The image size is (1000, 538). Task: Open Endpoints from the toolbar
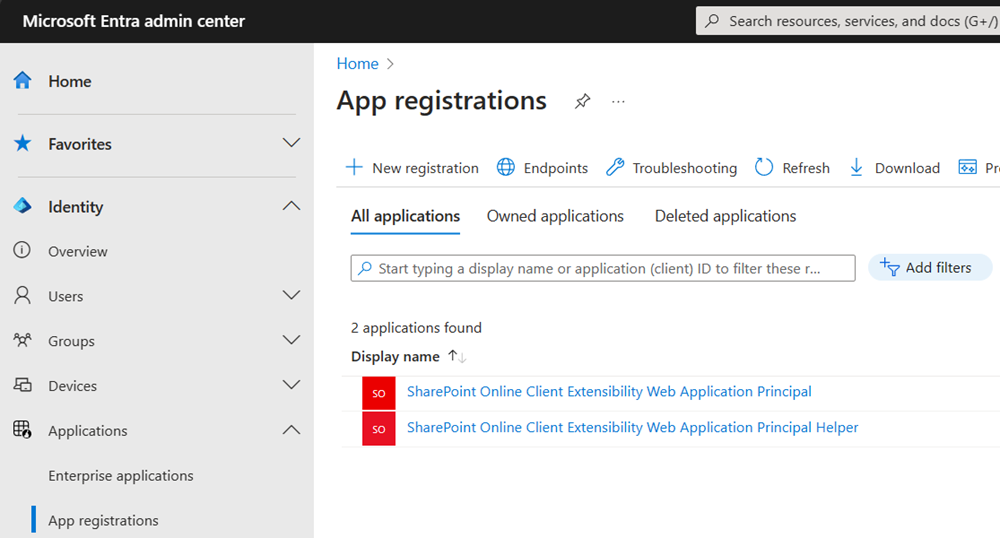tap(543, 168)
